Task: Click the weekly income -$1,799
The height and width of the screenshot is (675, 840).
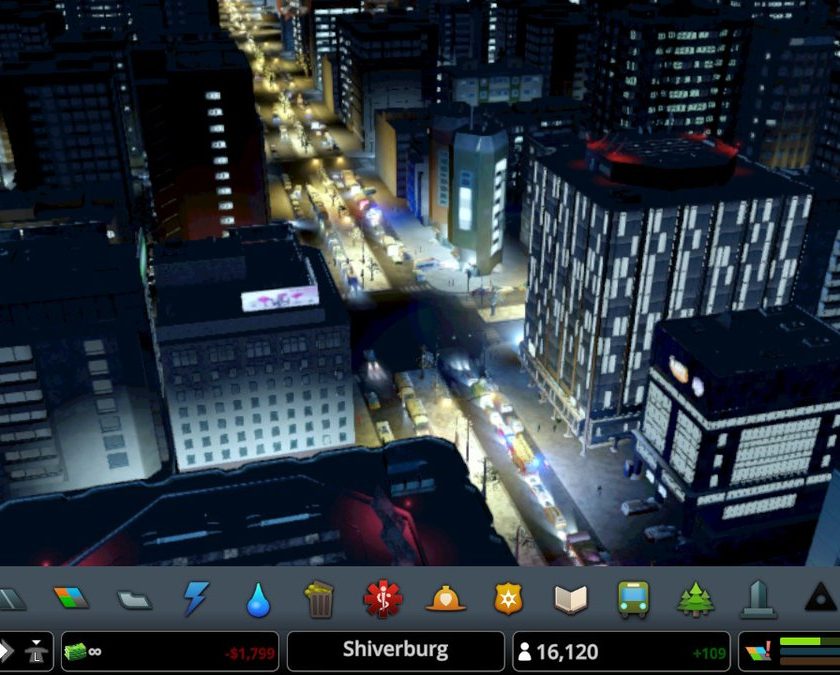Action: (250, 653)
